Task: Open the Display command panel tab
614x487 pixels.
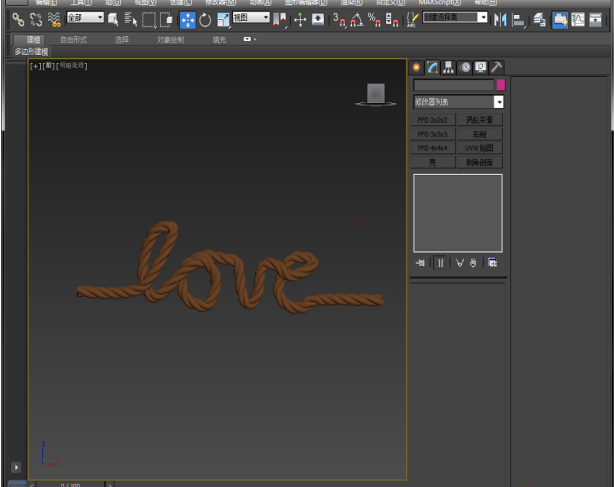Action: (480, 67)
